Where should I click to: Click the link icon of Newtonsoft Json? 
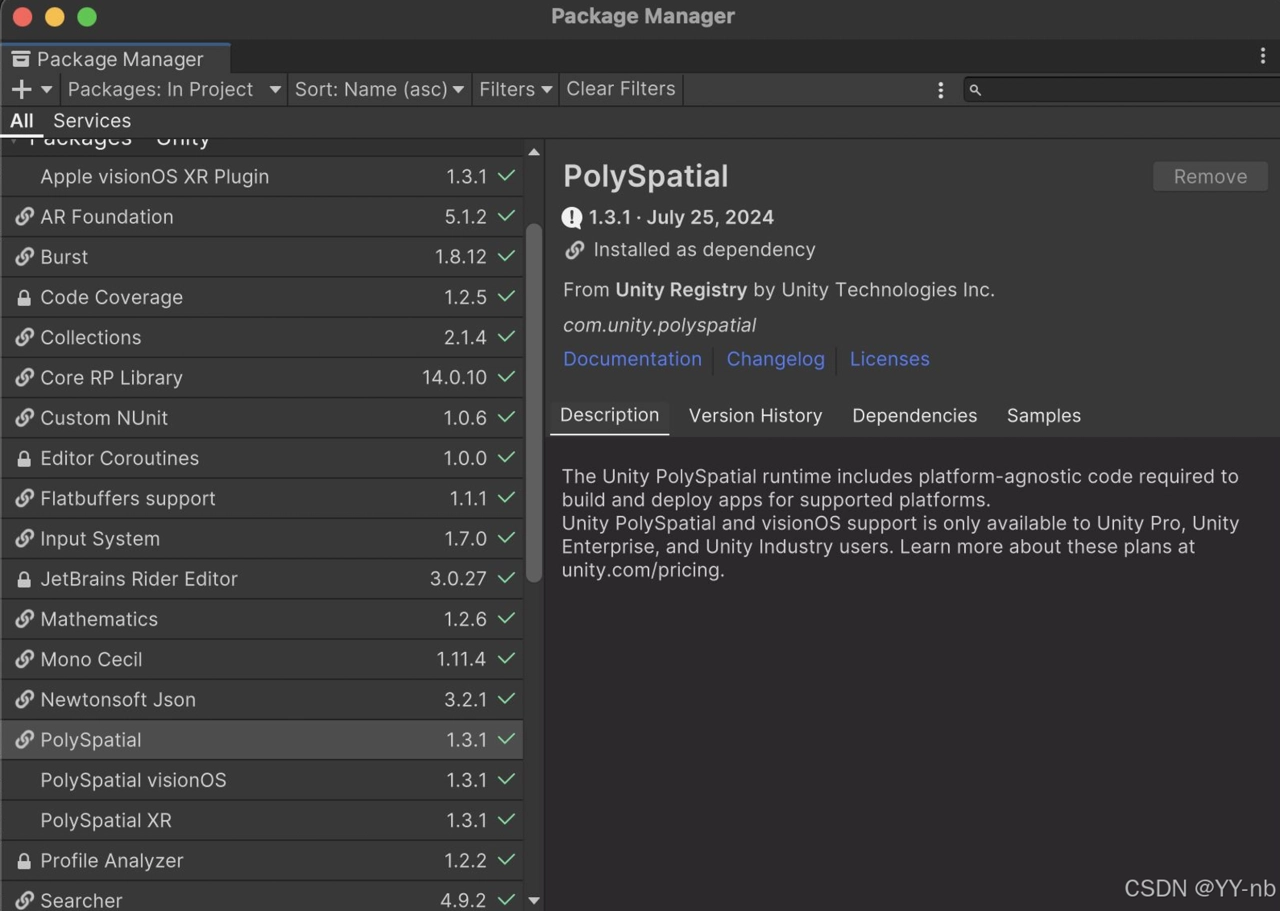click(x=24, y=700)
